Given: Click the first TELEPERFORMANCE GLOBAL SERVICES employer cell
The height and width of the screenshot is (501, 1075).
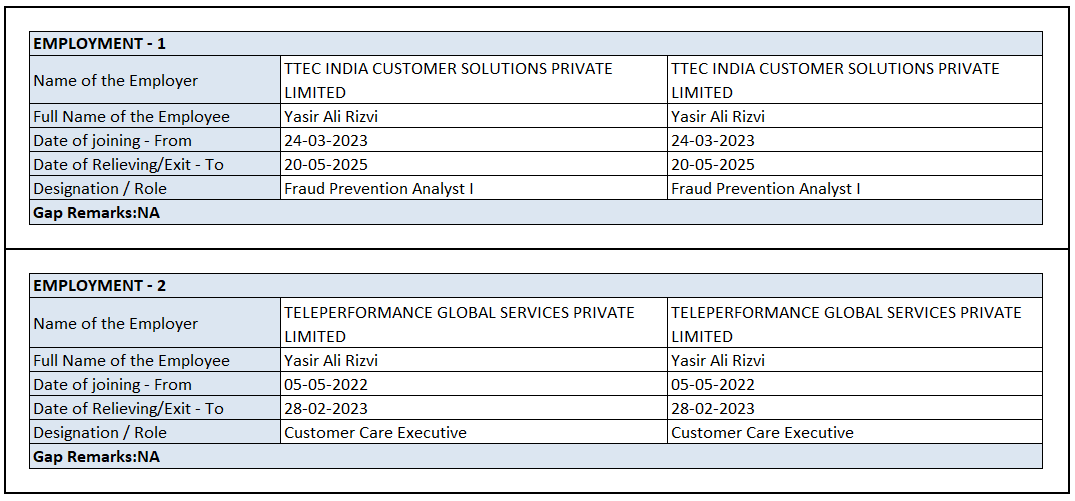Looking at the screenshot, I should pos(459,324).
